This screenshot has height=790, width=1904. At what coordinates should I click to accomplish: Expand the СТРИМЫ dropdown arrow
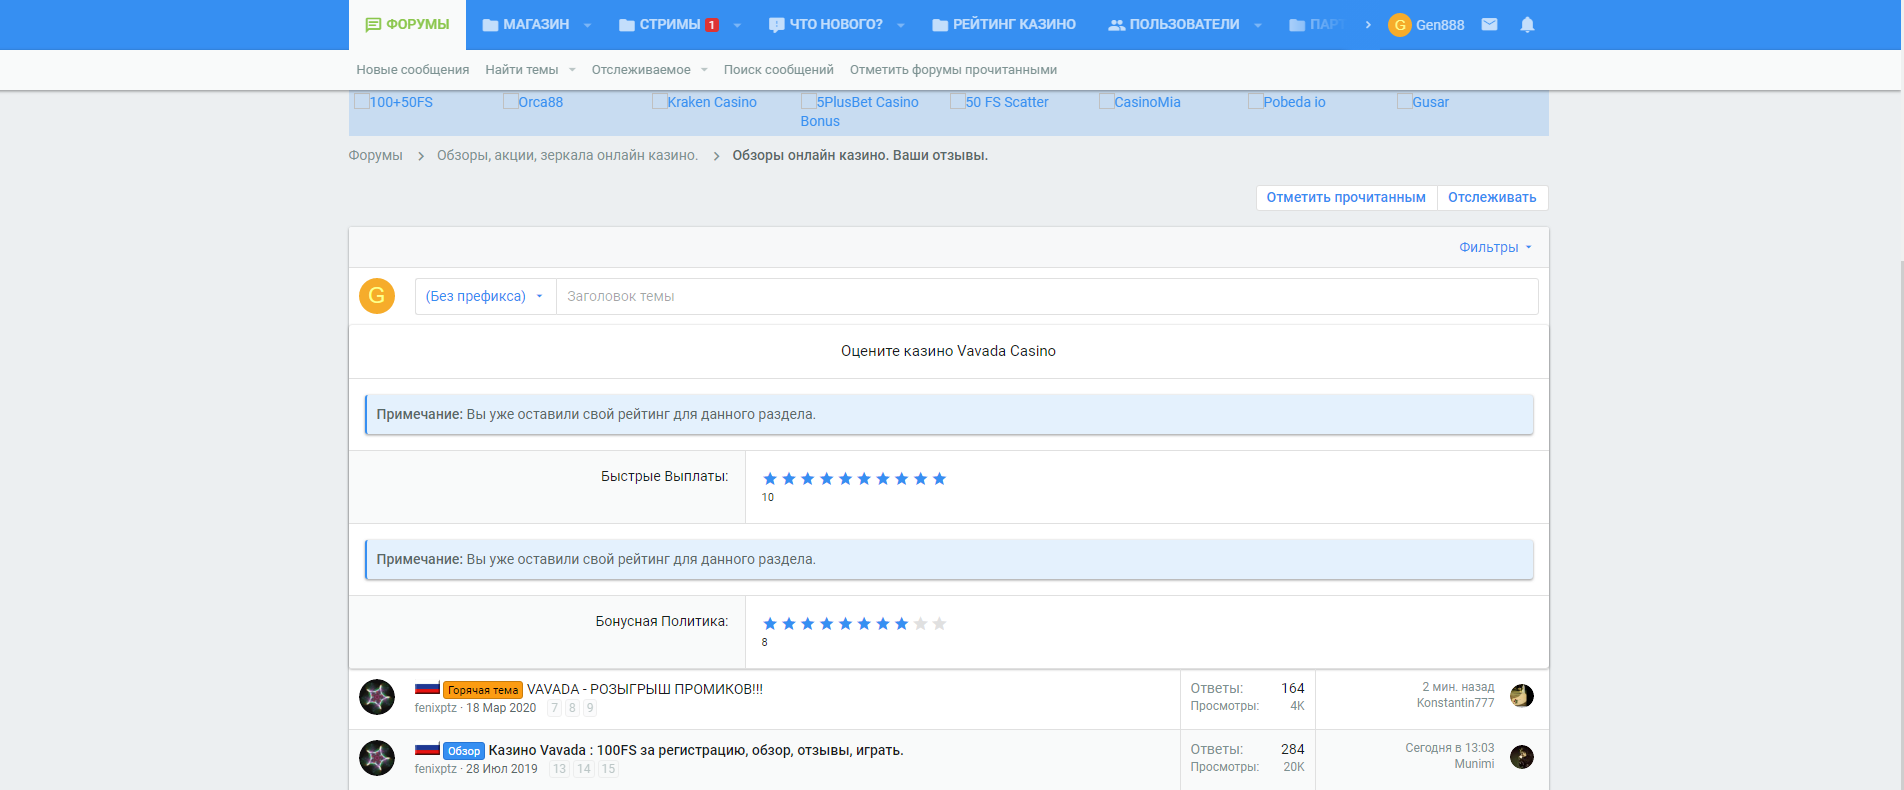[737, 25]
